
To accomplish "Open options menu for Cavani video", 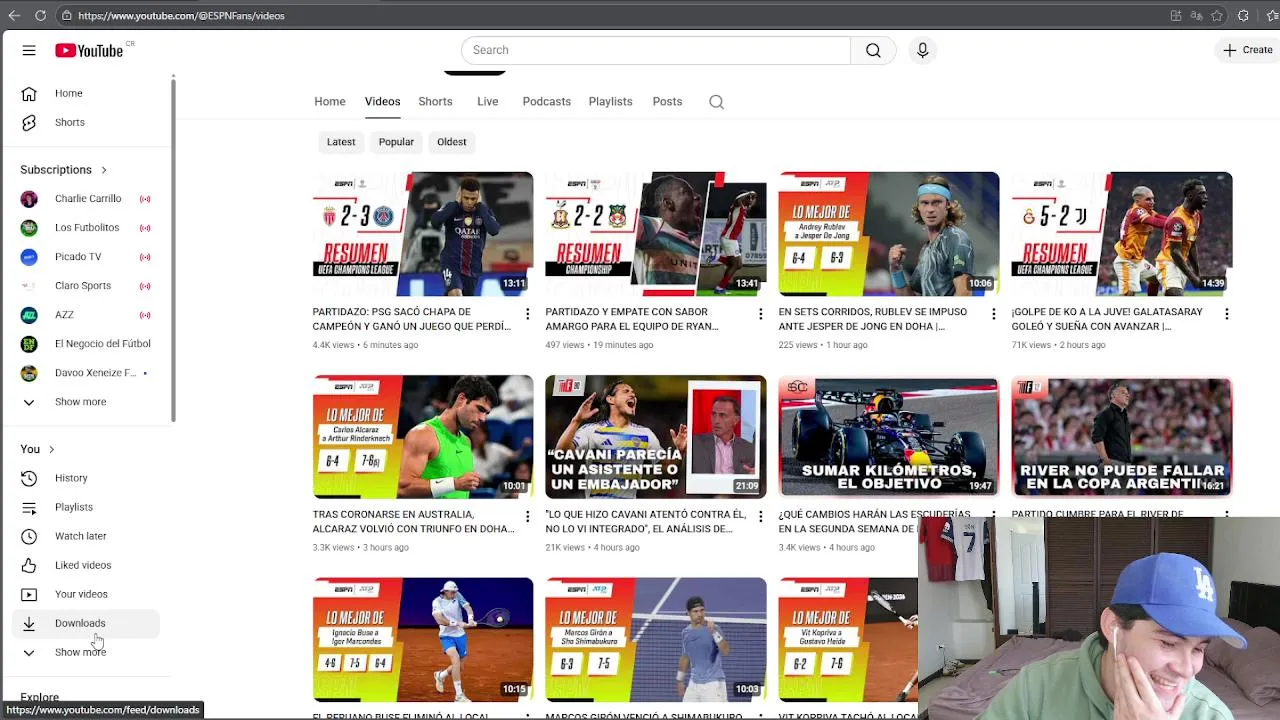I will click(760, 517).
